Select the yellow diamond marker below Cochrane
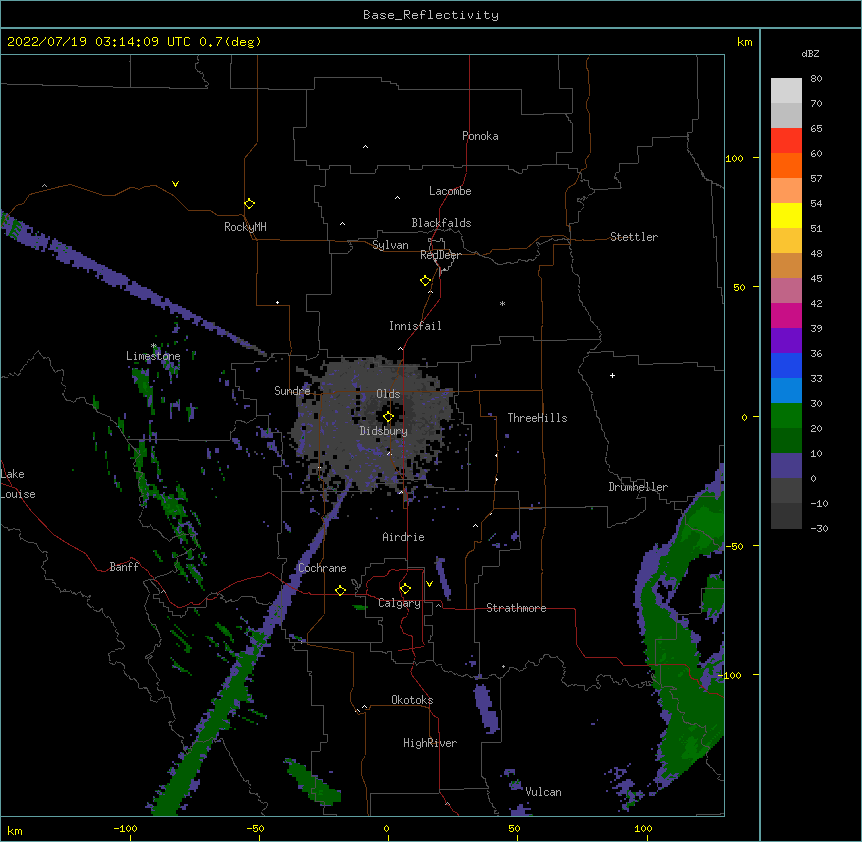 pos(340,590)
